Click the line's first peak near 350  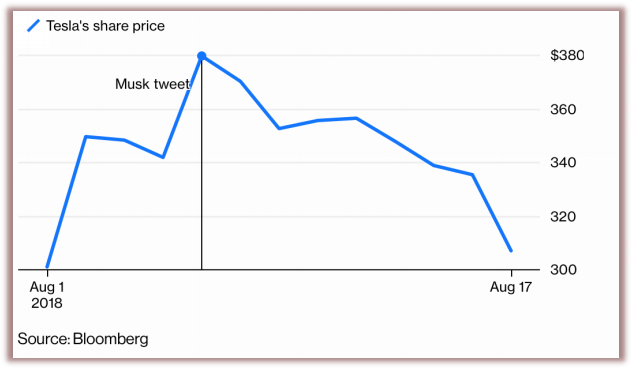[86, 137]
